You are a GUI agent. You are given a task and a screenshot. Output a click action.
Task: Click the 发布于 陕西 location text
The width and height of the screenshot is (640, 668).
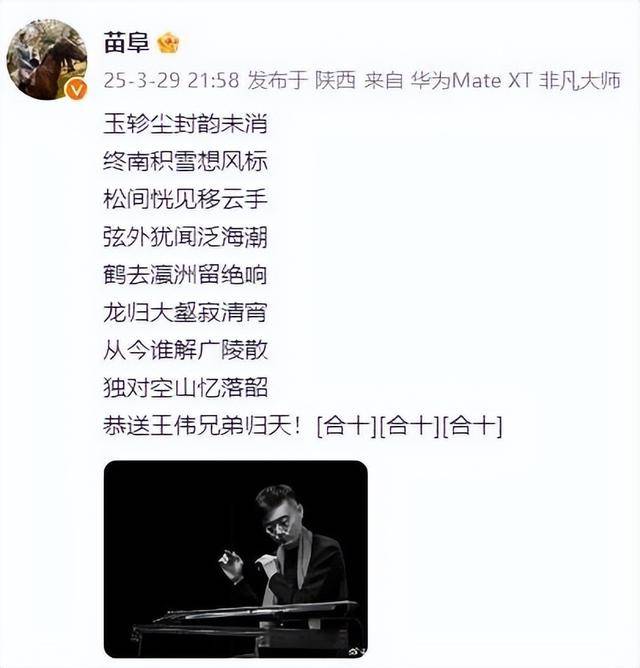click(x=302, y=81)
